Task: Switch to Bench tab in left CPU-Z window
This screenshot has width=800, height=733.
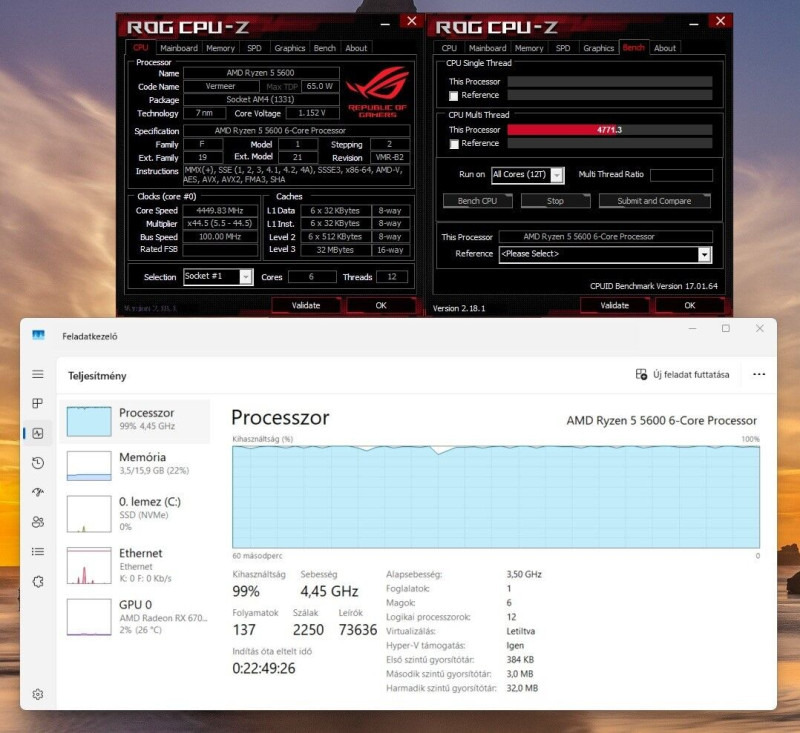Action: click(x=324, y=48)
